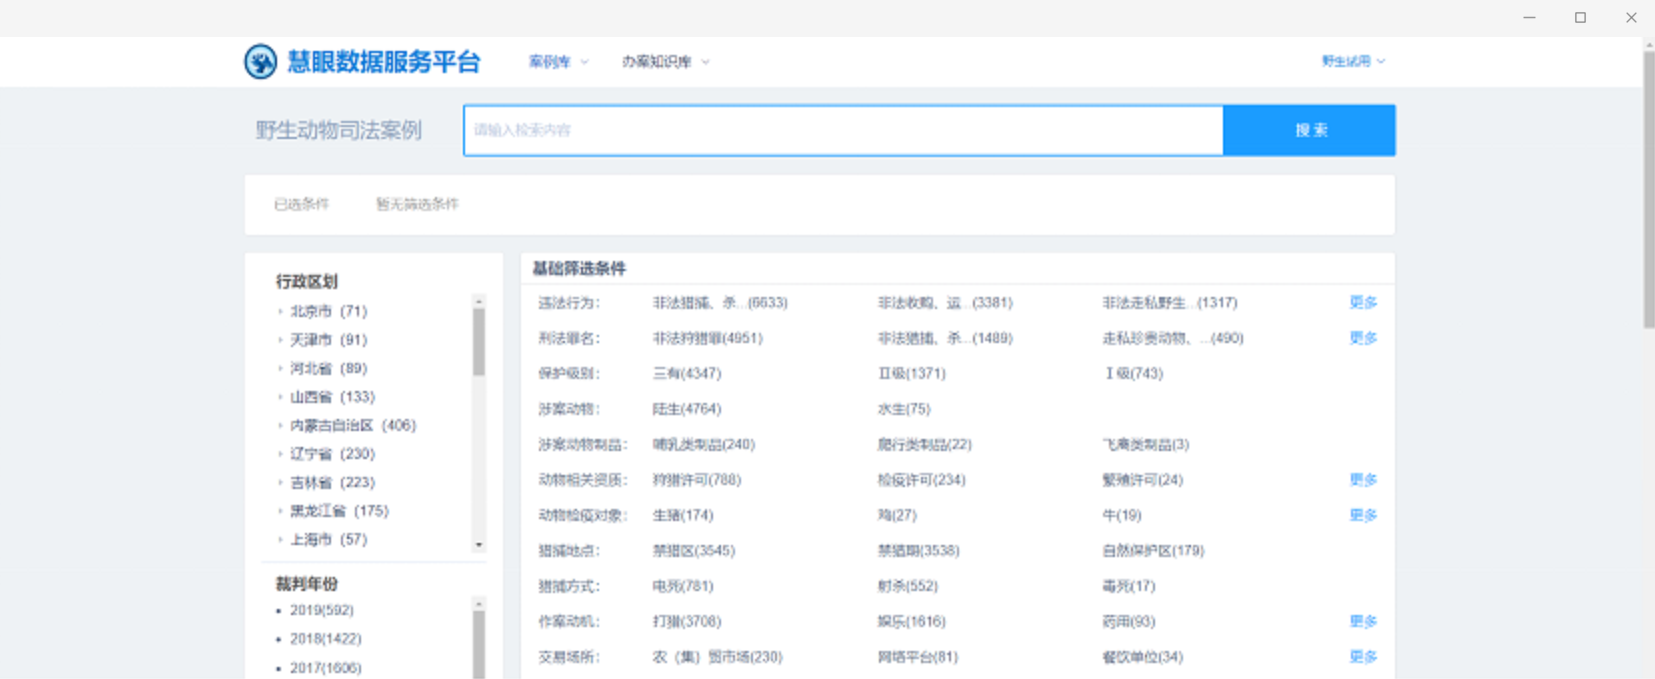Select 禁猎区(3545) location filter
The width and height of the screenshot is (1655, 679).
click(x=693, y=551)
